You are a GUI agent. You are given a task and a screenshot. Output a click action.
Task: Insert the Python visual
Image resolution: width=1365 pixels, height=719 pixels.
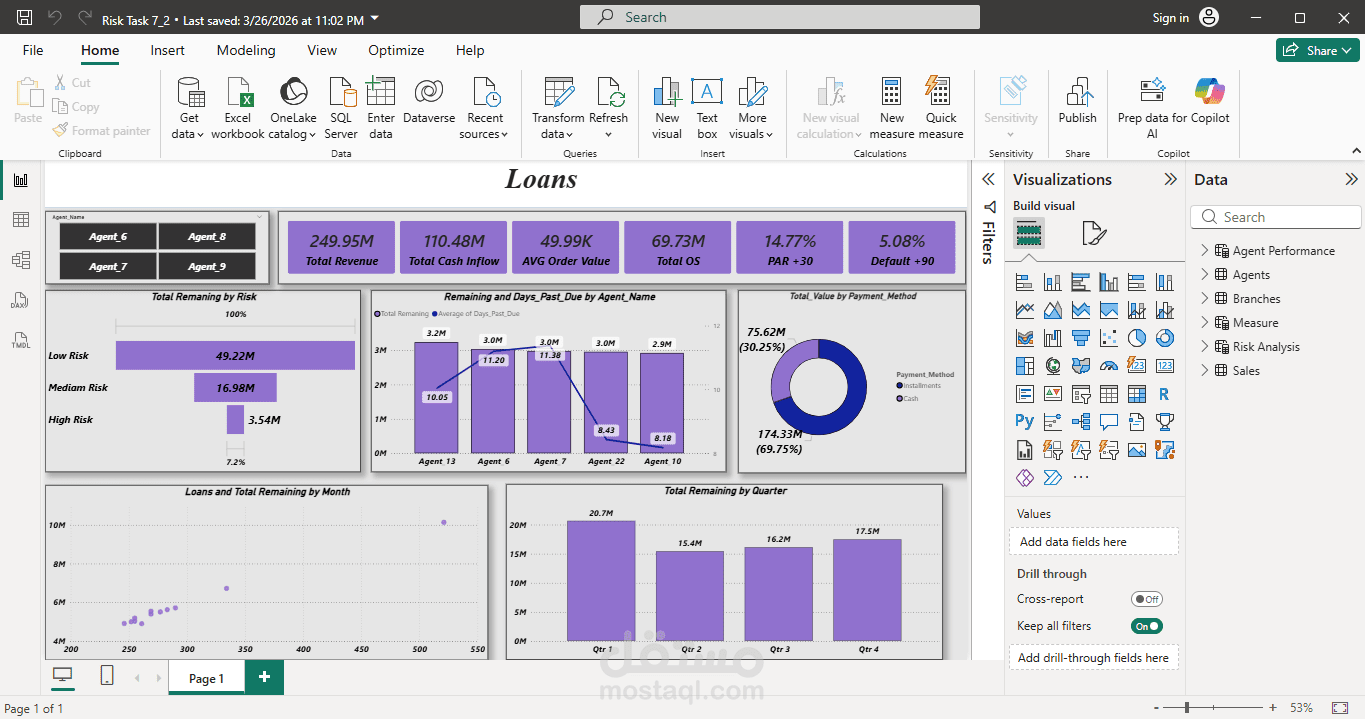pyautogui.click(x=1024, y=422)
